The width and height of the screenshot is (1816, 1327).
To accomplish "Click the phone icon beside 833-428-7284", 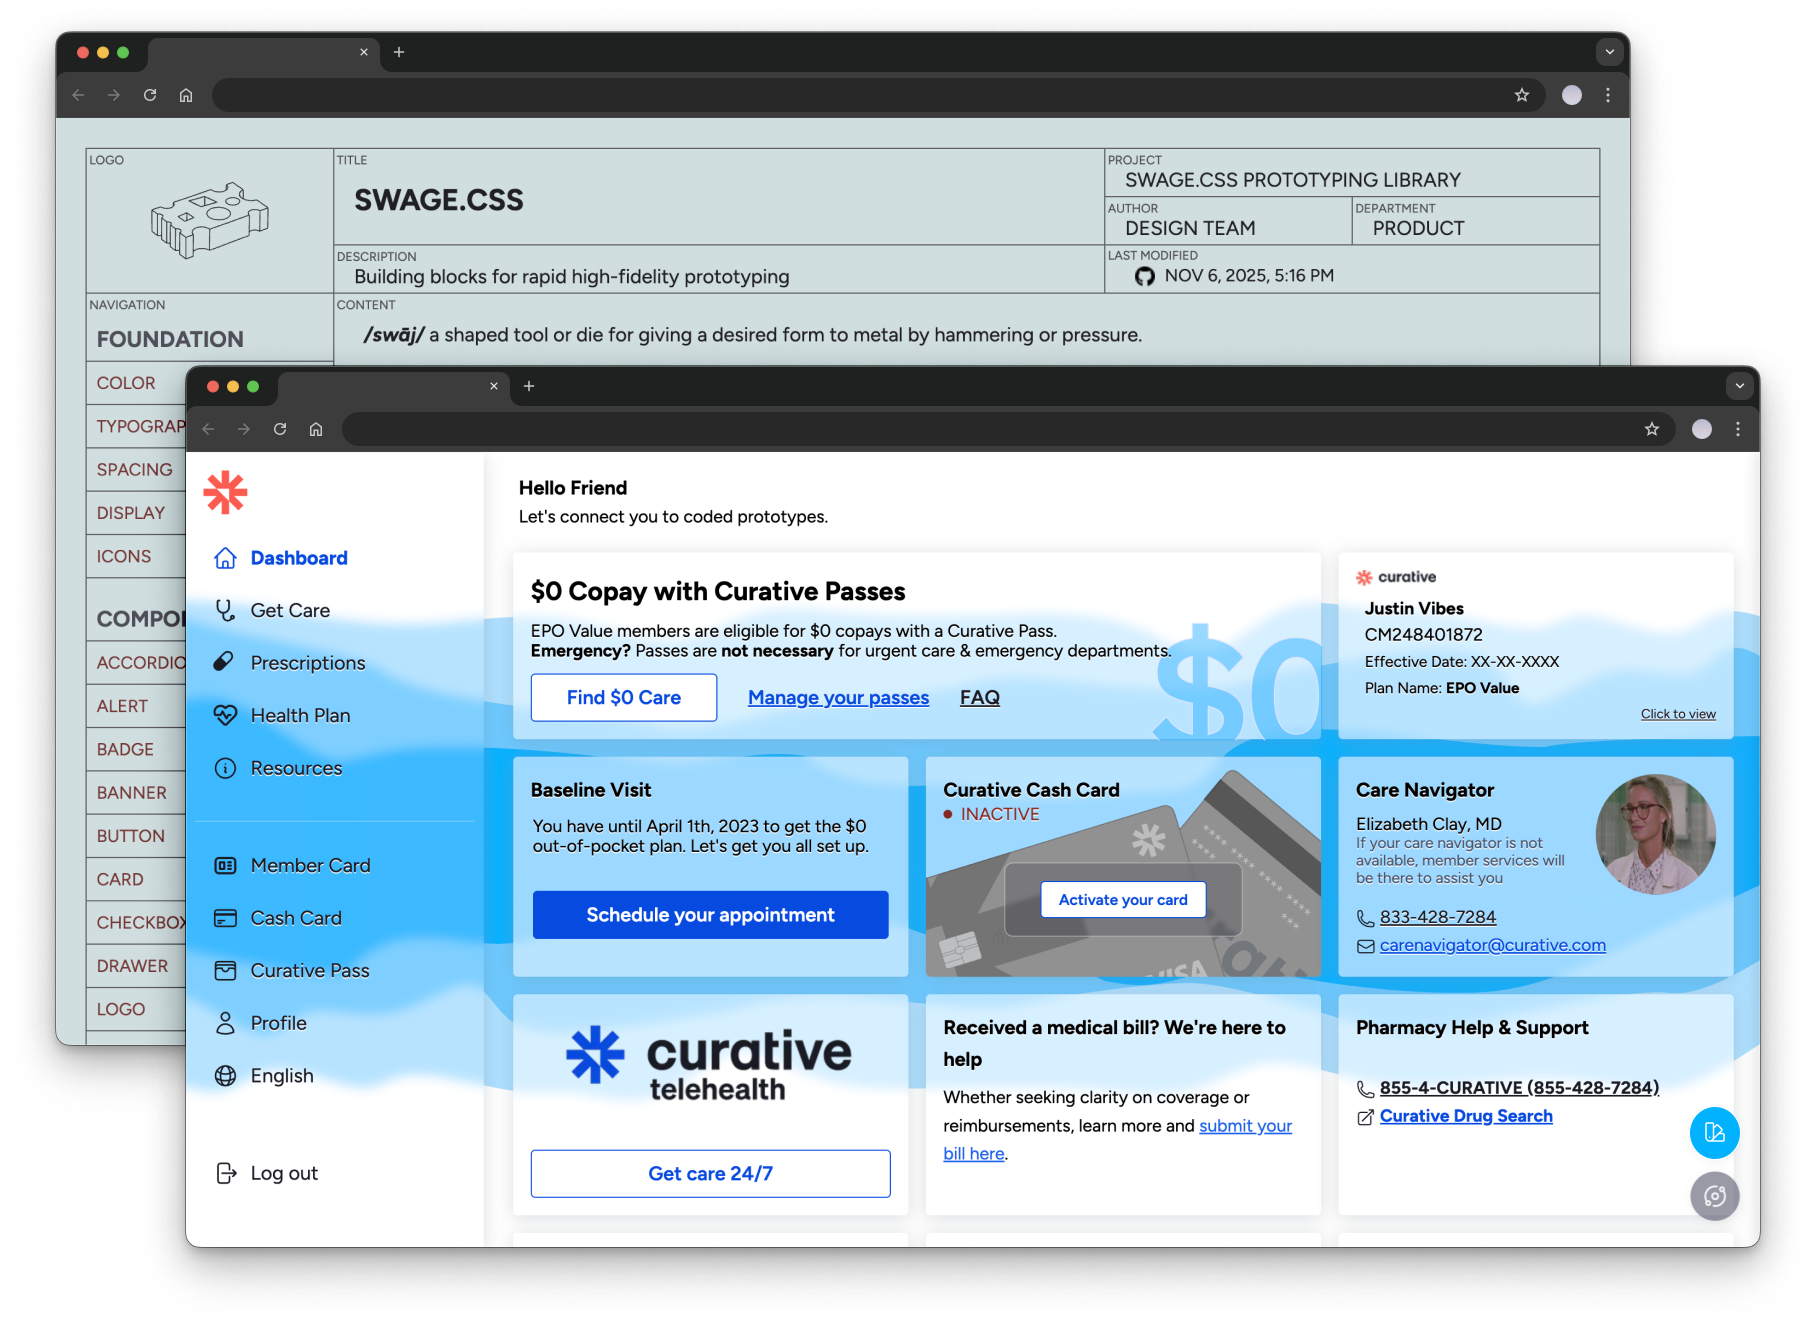I will [1365, 918].
